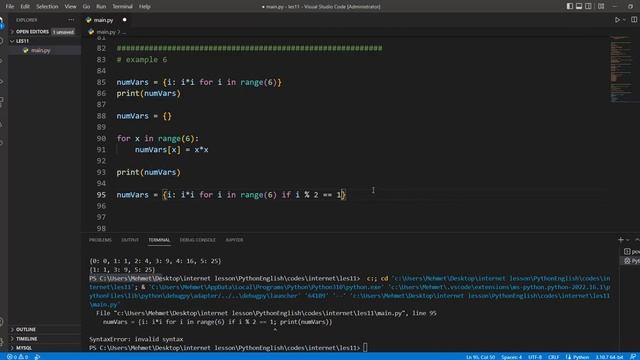Select the Python debug terminal entry
This screenshot has height=360, width=640.
(x=631, y=261)
